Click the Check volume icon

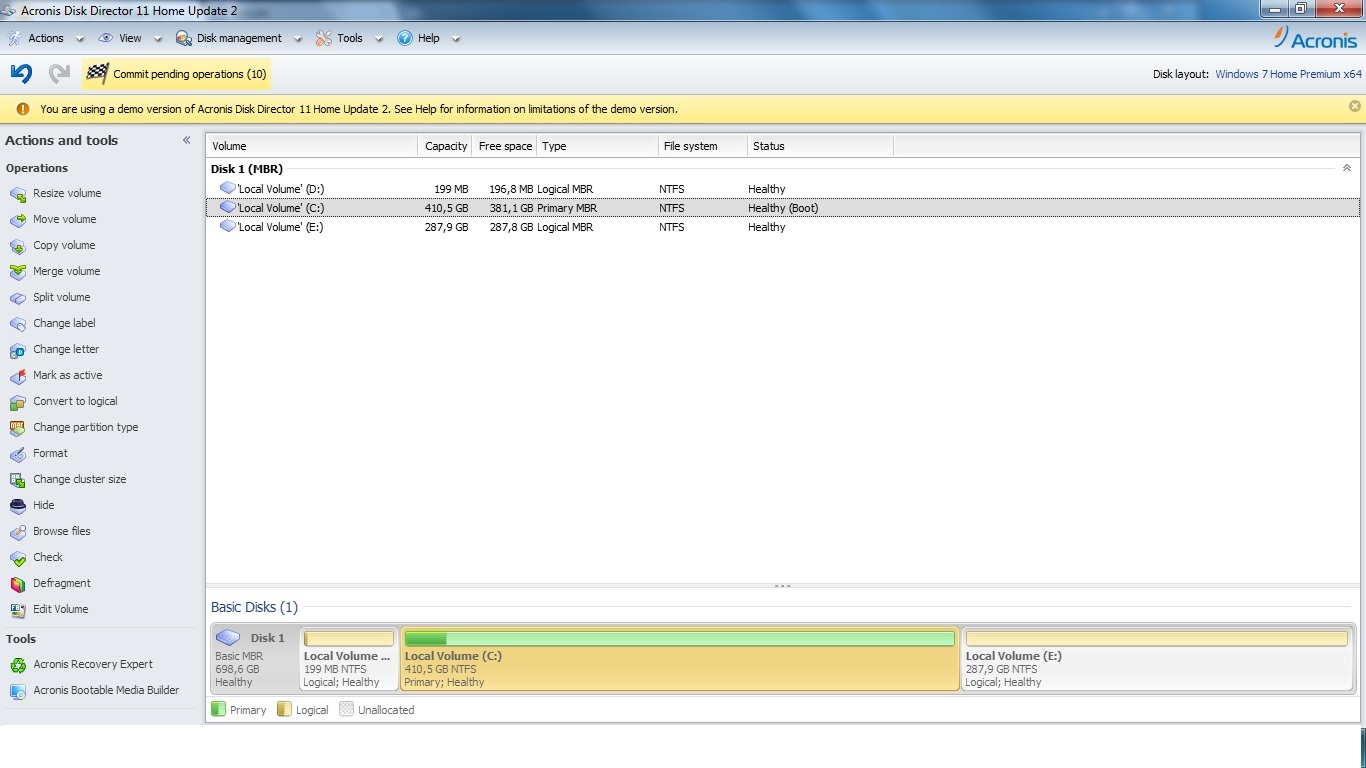(x=17, y=558)
